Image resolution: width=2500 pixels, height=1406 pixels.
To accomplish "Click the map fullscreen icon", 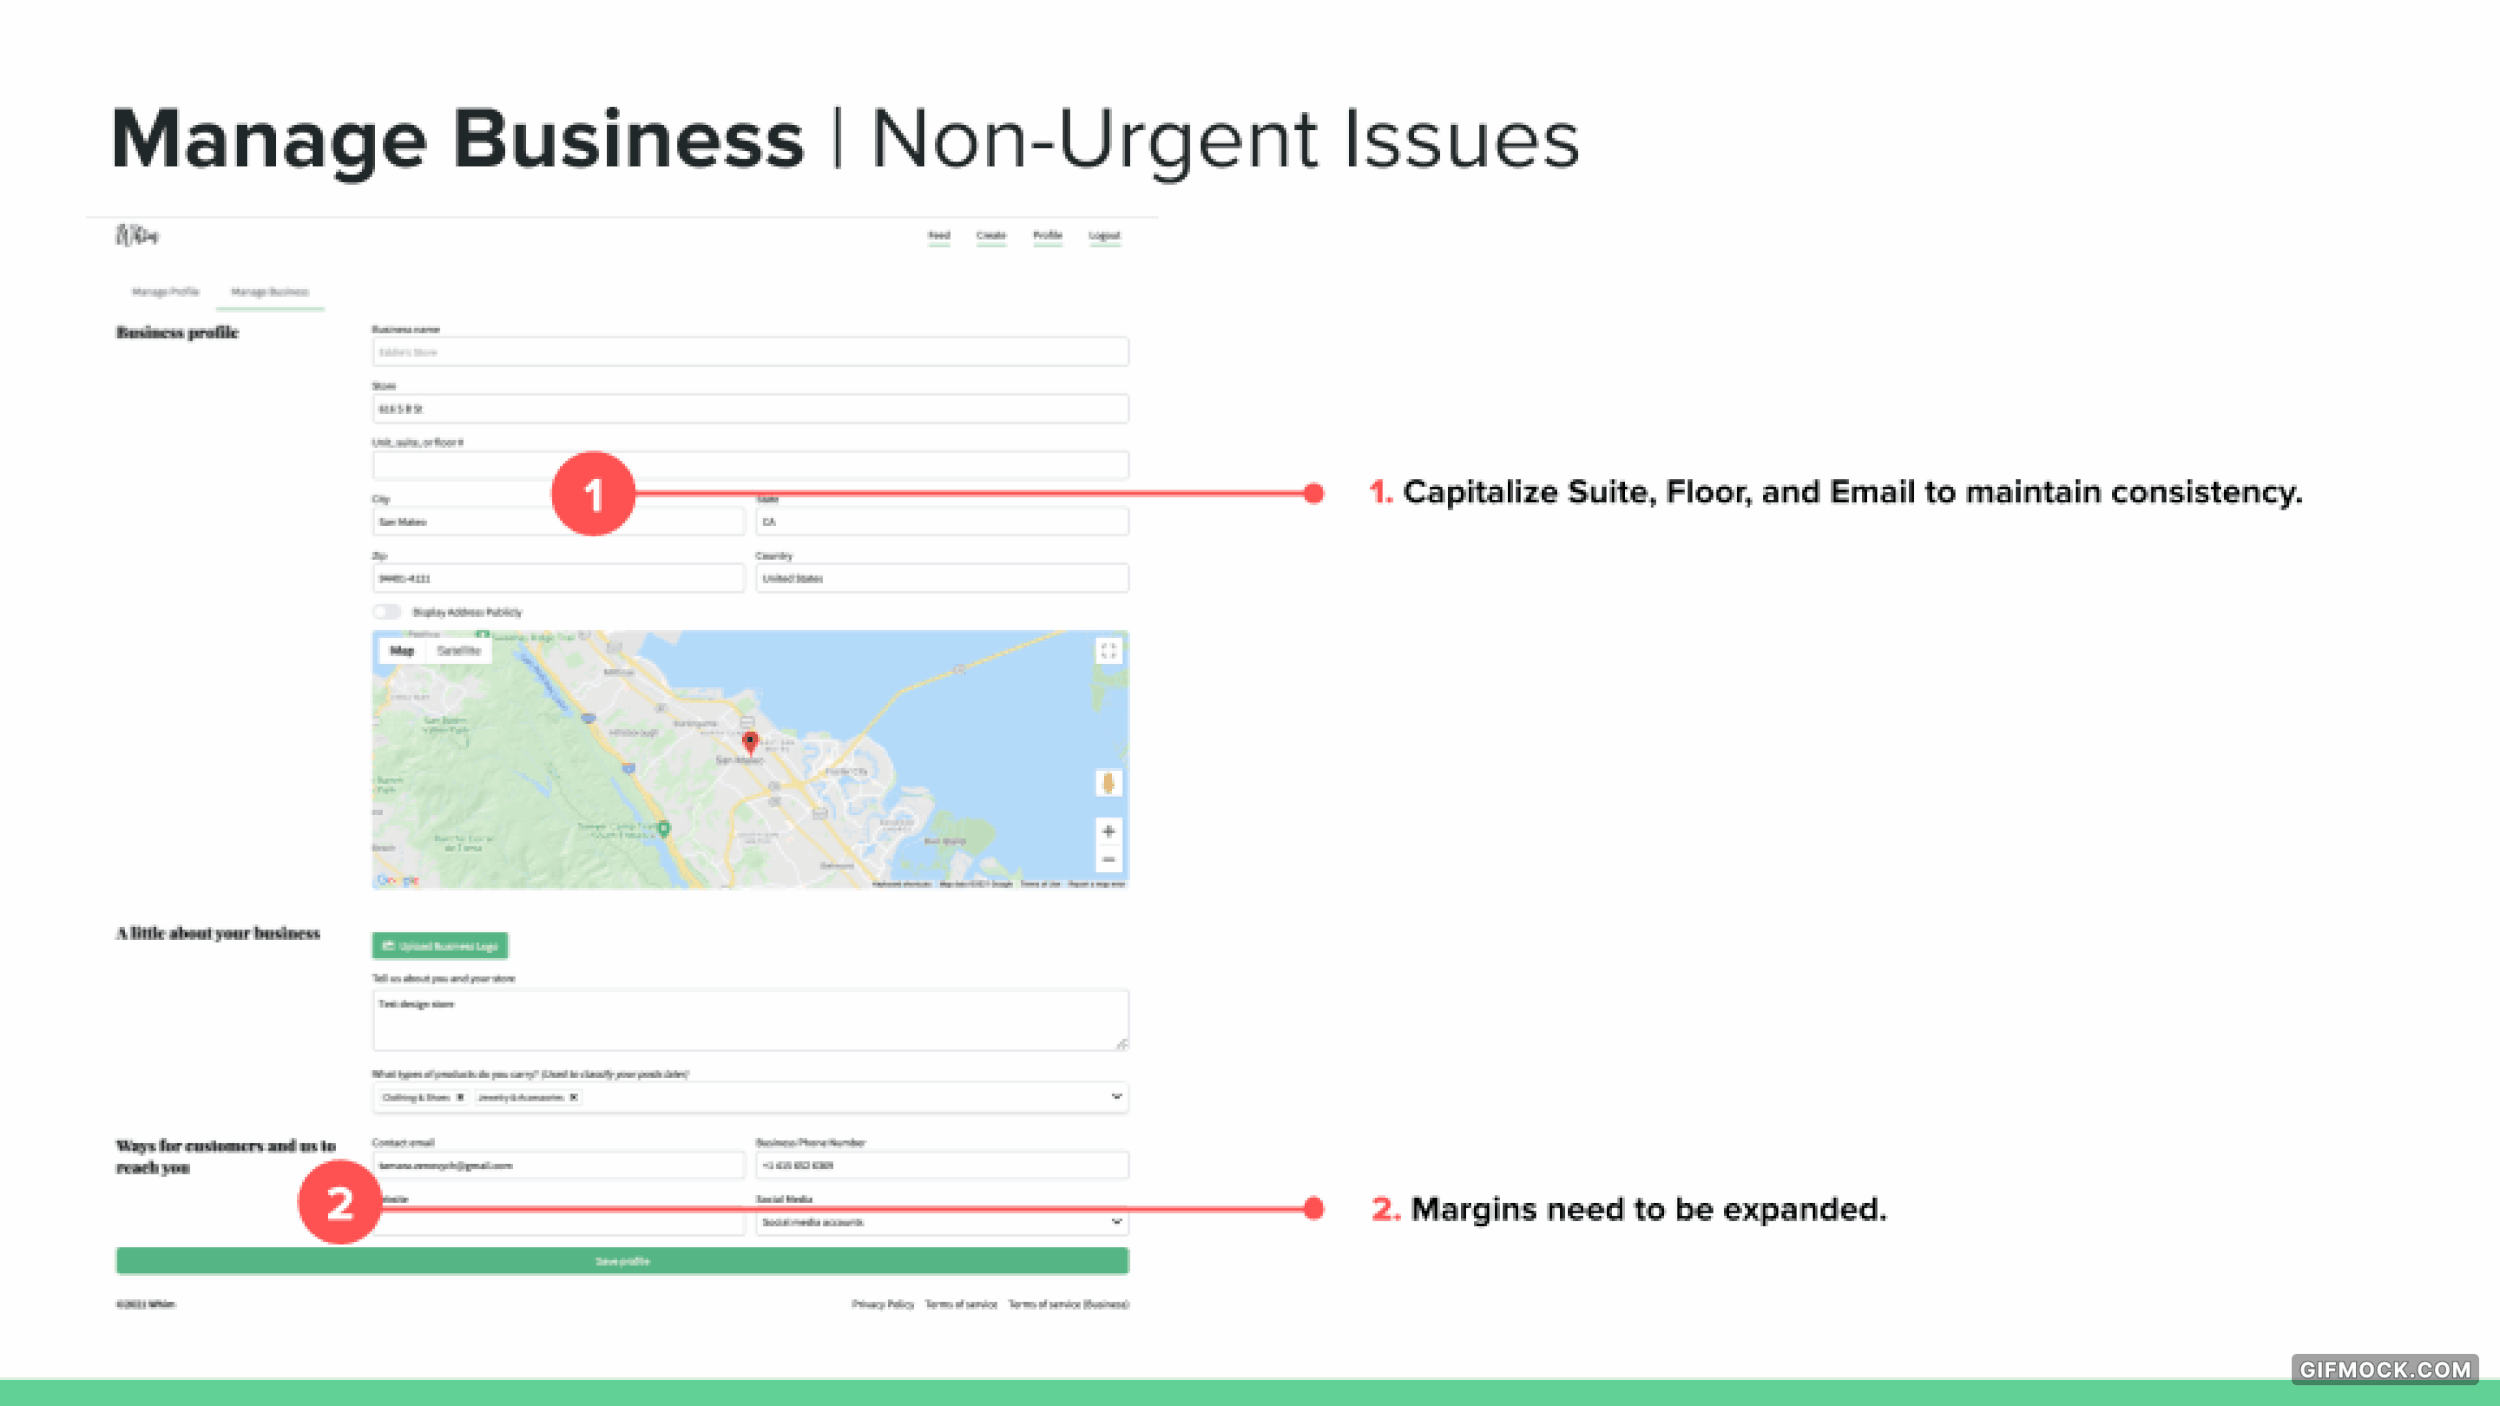I will tap(1108, 651).
